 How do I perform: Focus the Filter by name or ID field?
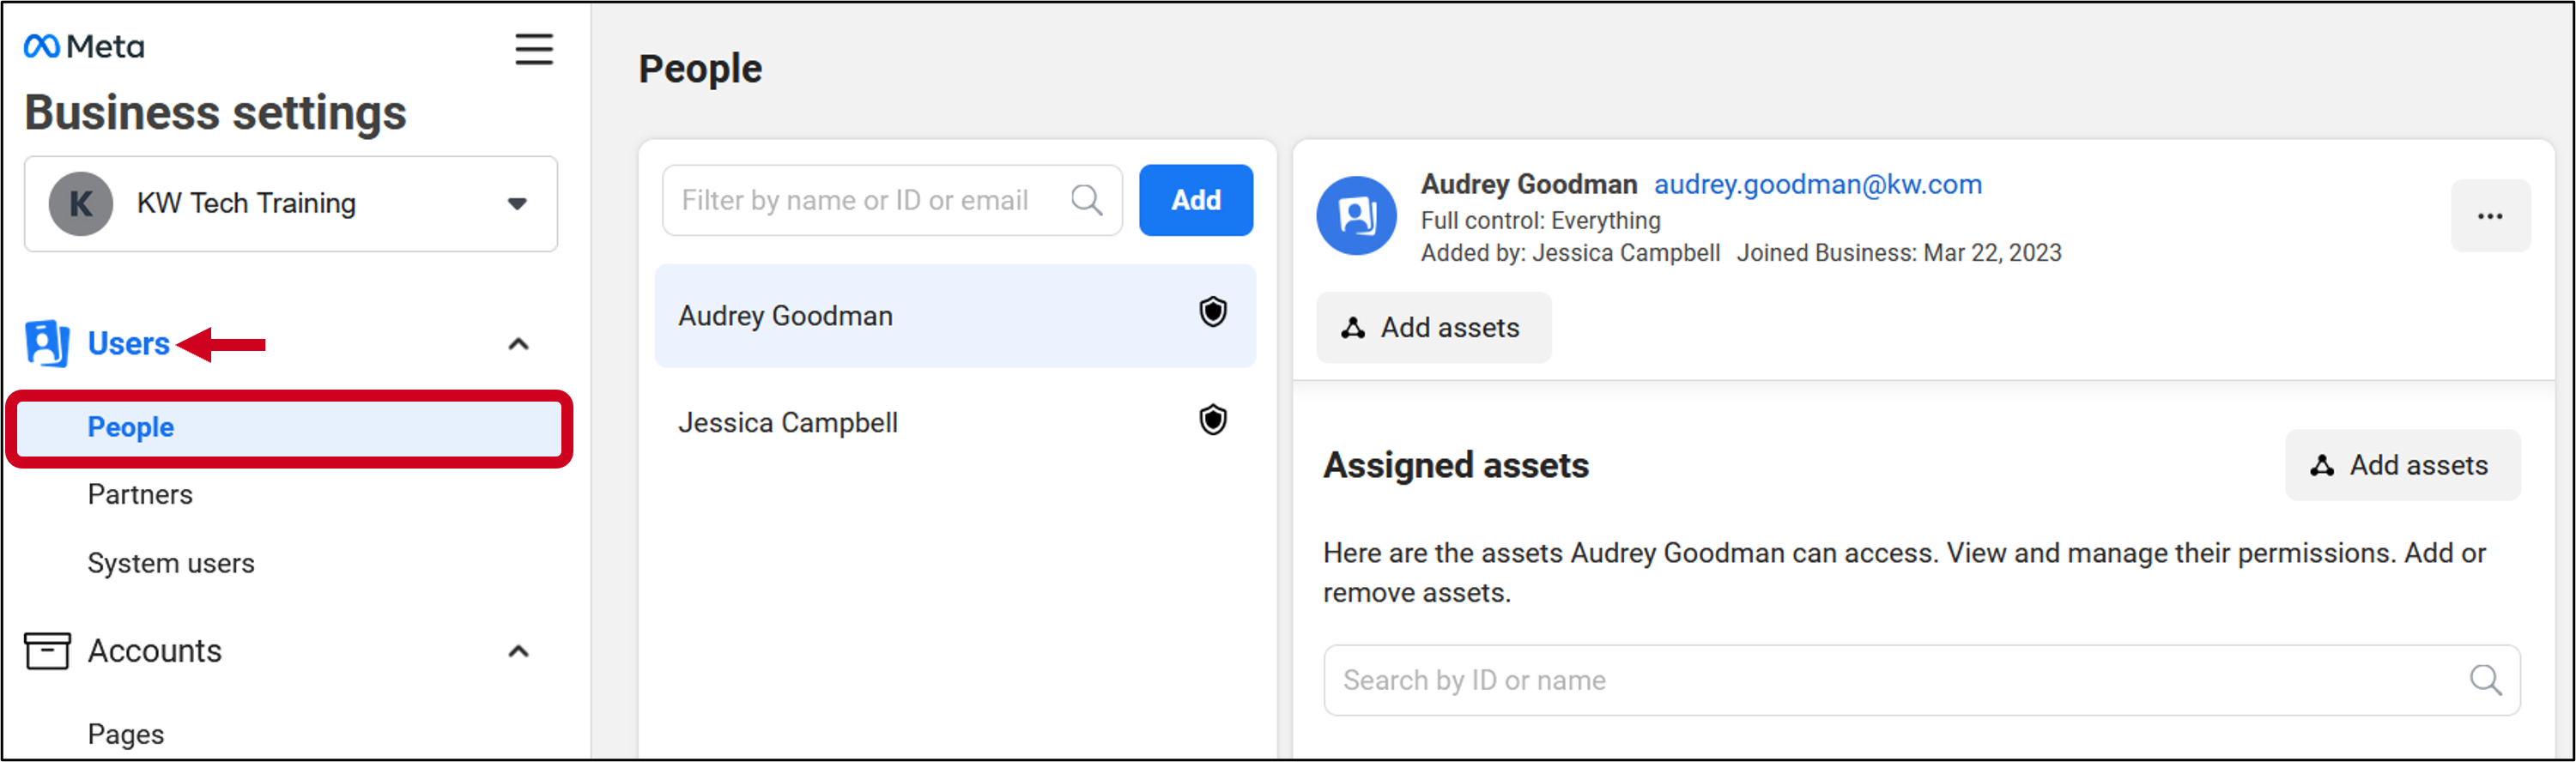[892, 201]
